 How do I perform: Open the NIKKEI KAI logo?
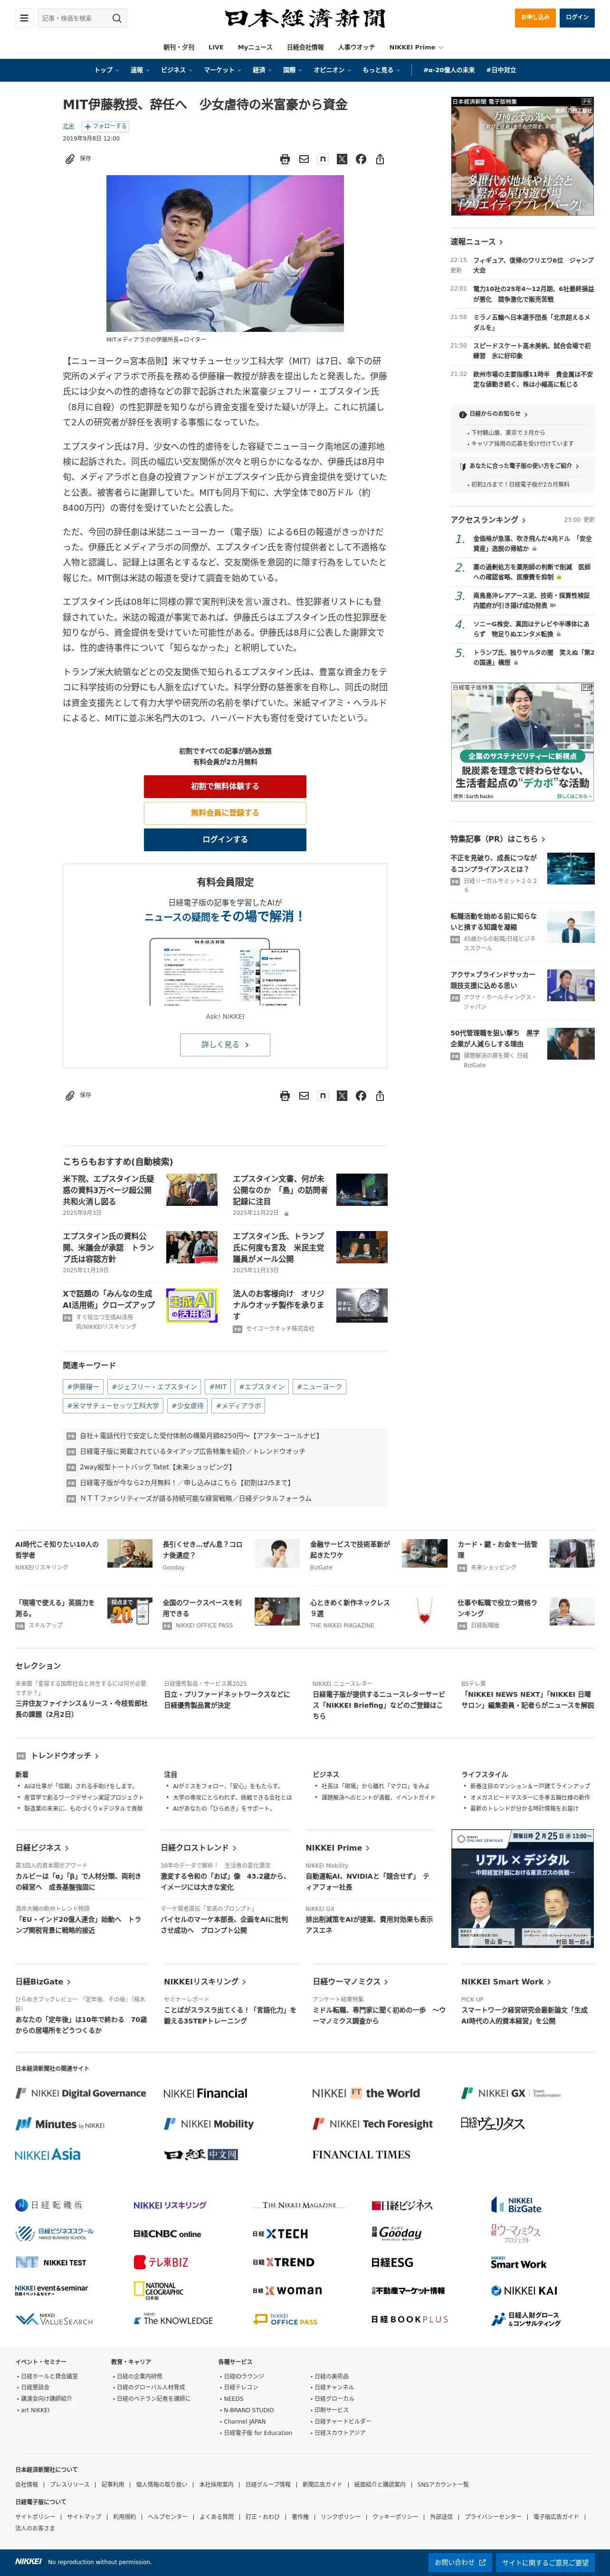[x=524, y=2290]
